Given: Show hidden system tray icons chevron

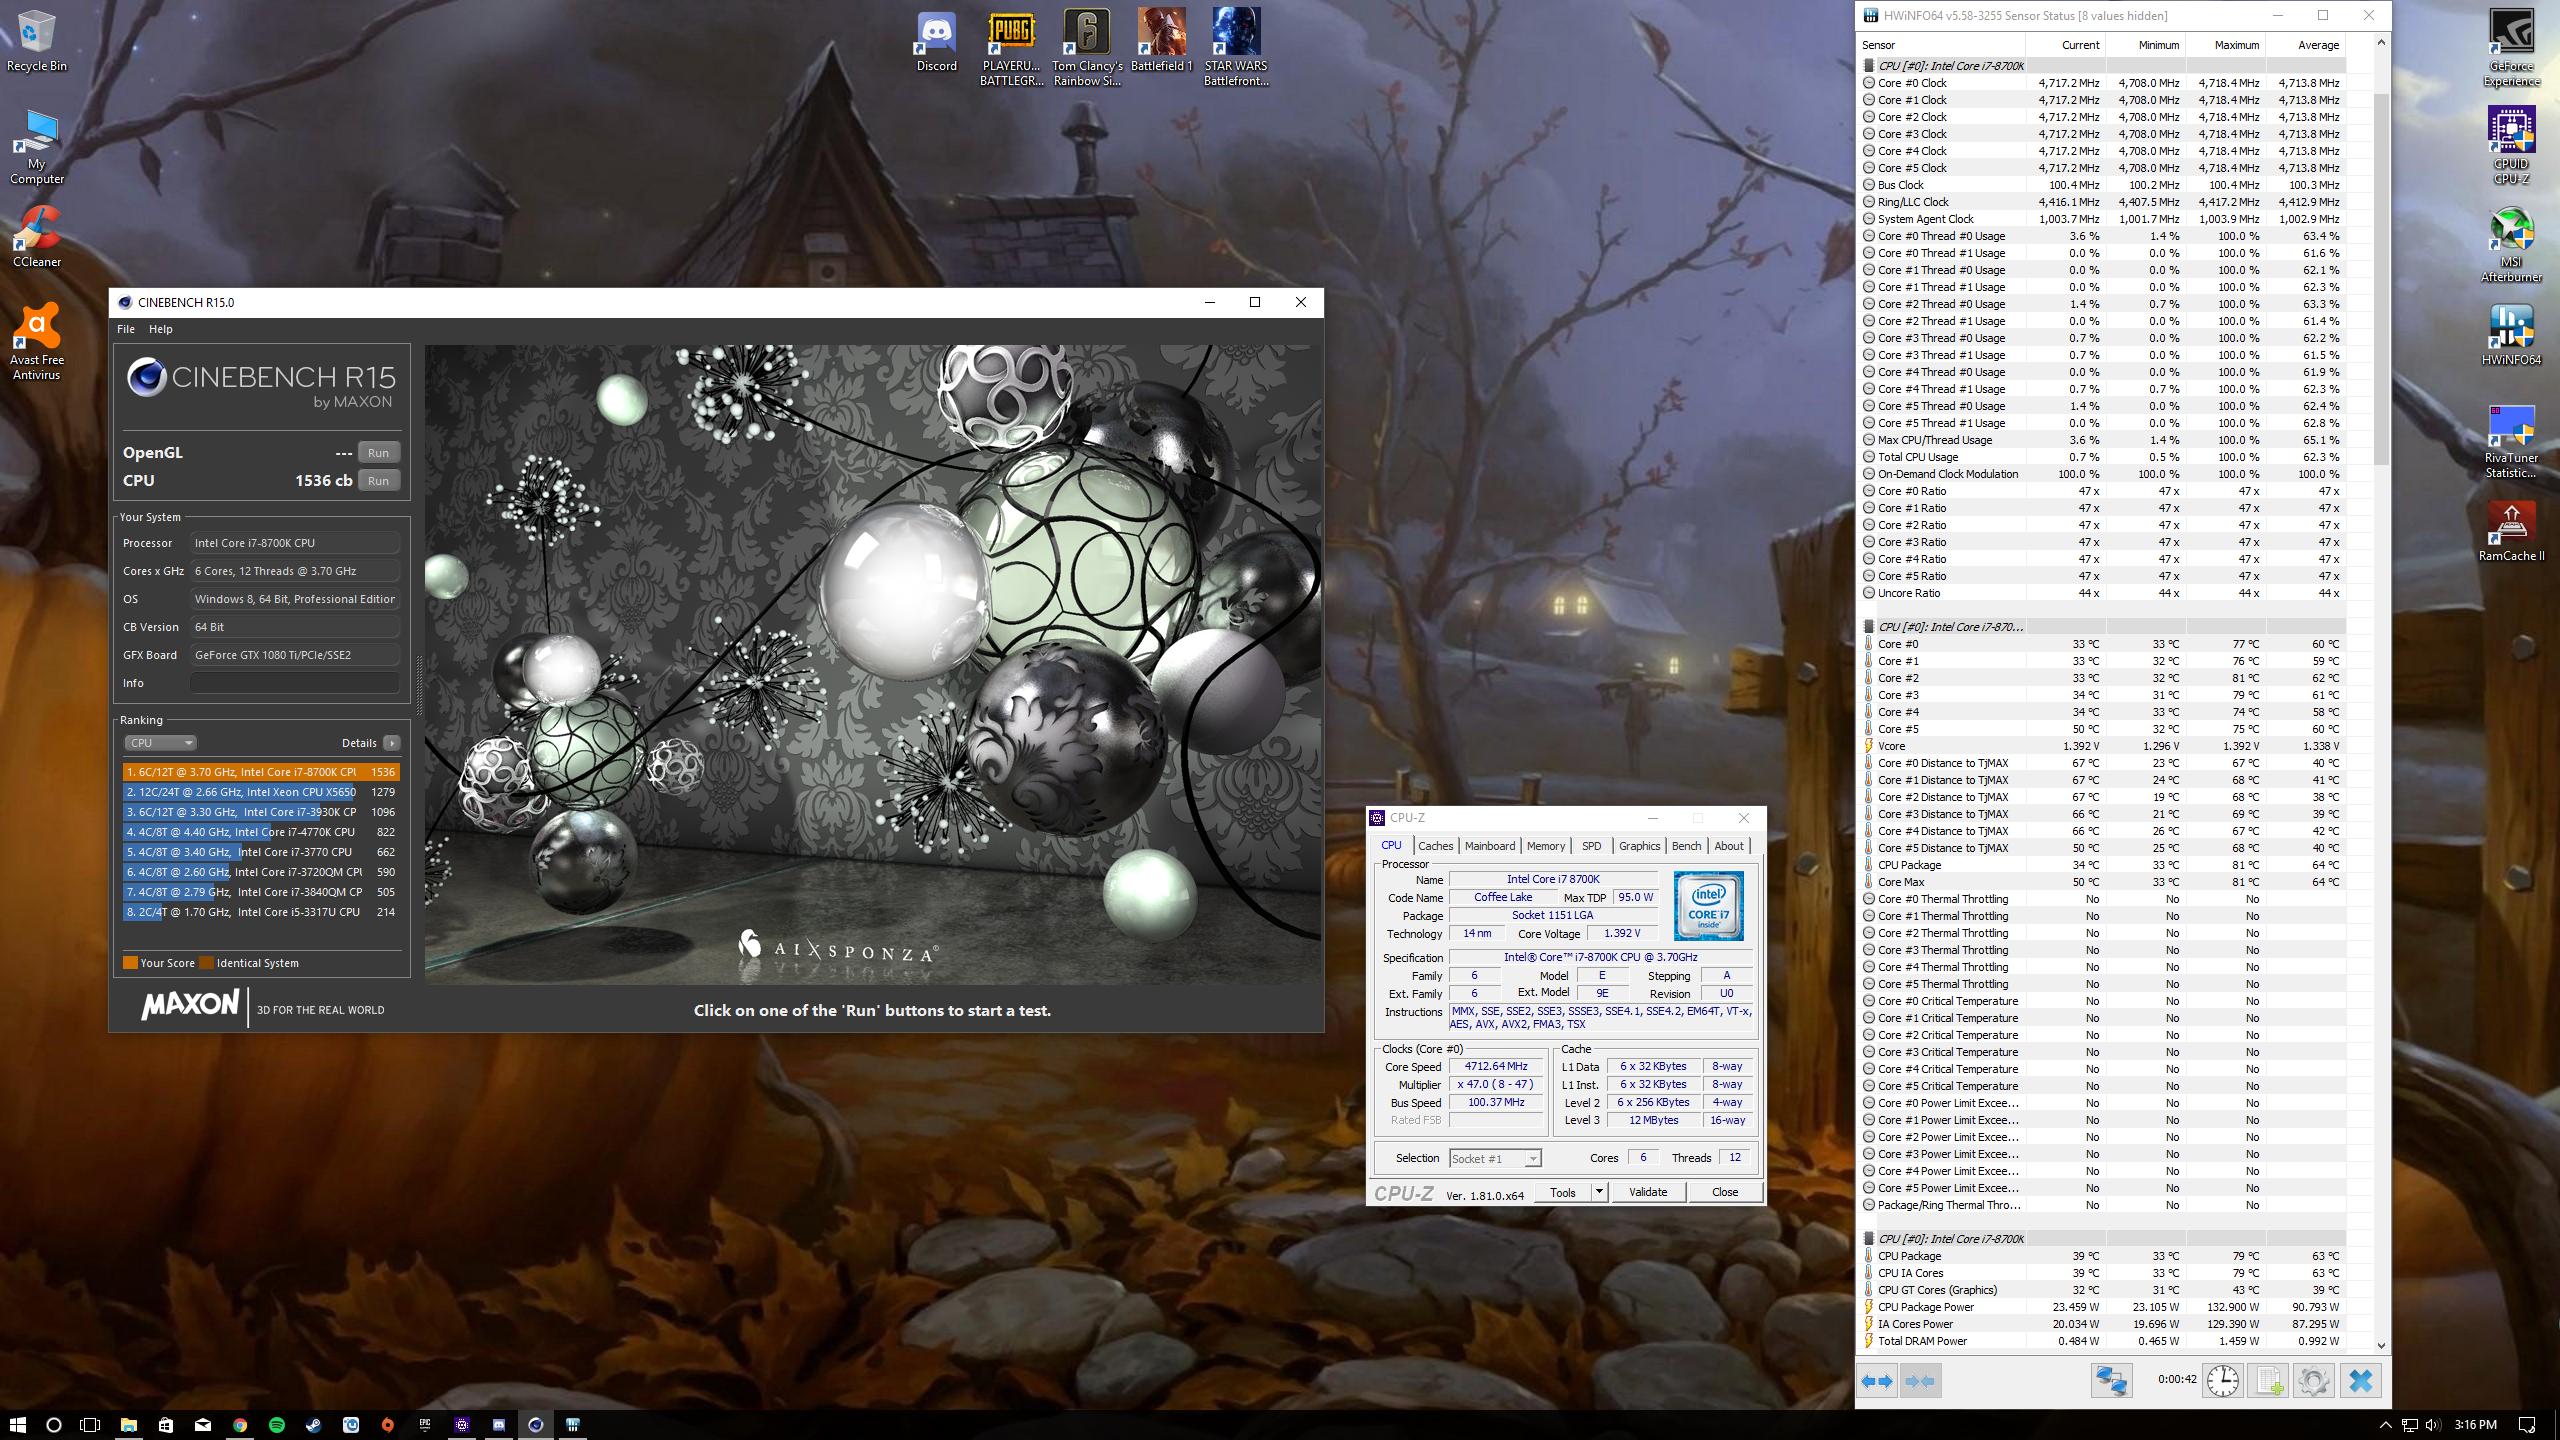Looking at the screenshot, I should point(2385,1425).
